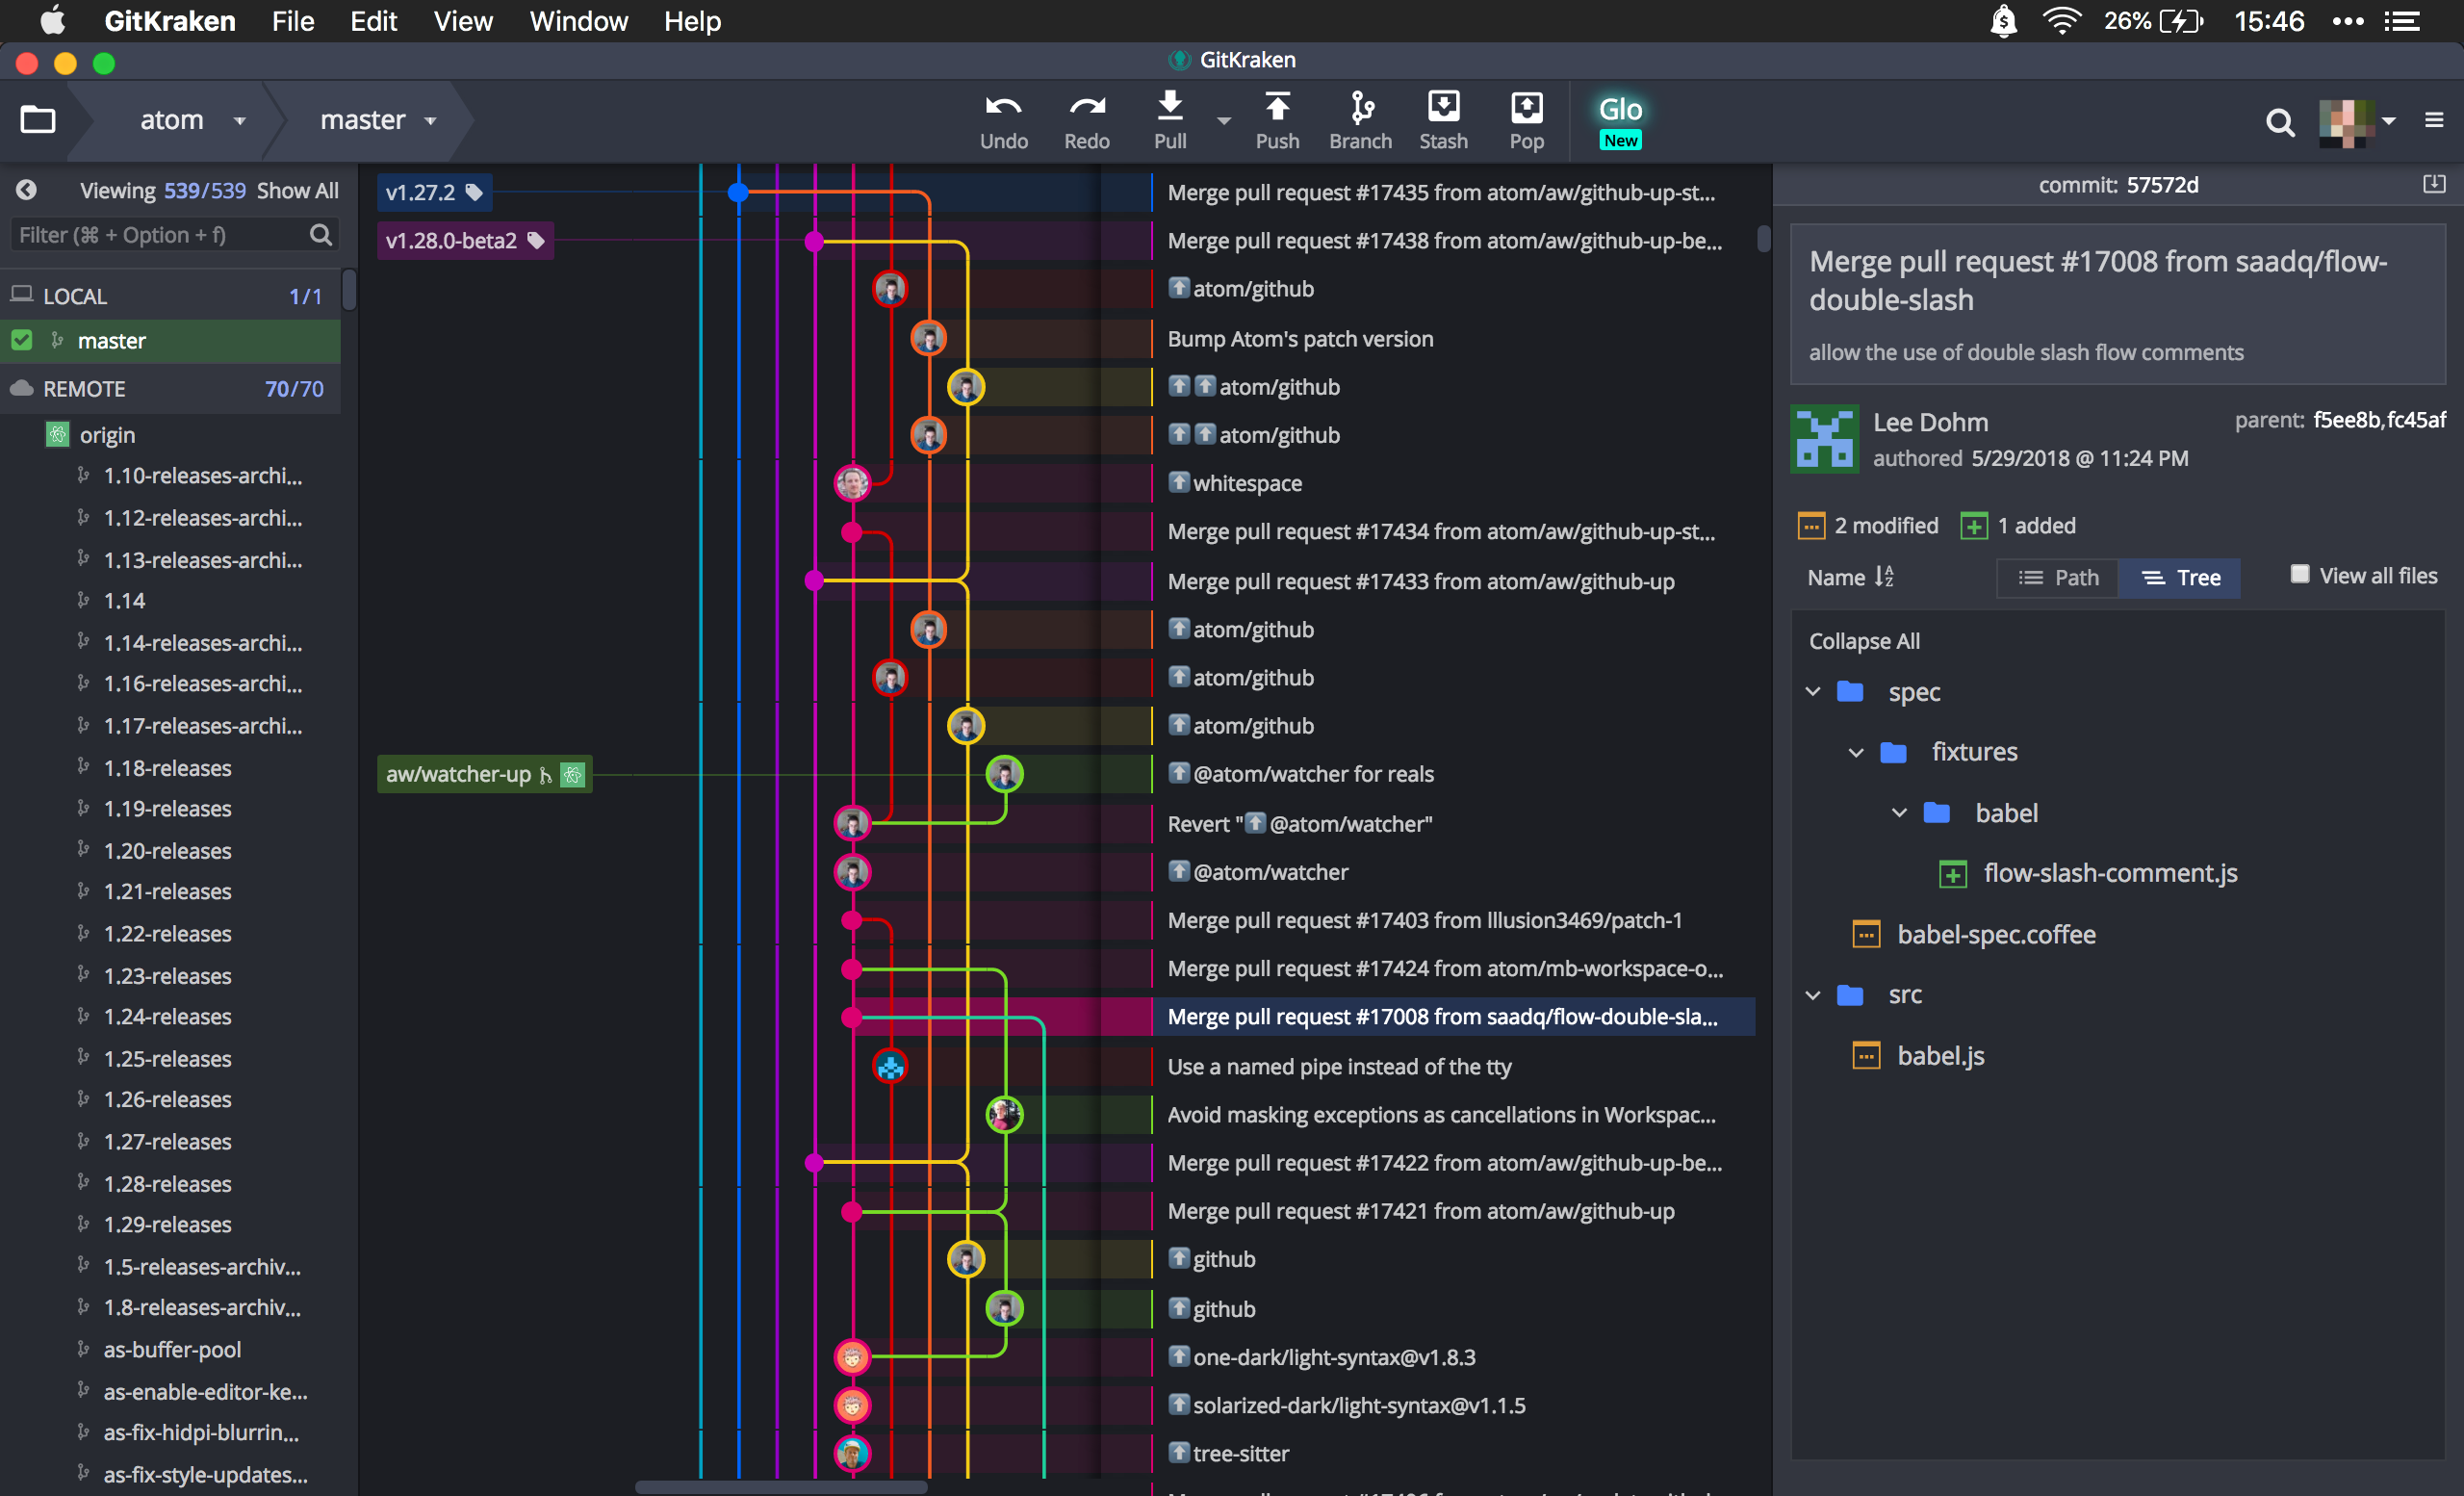Open the repository folder icon
Image resolution: width=2464 pixels, height=1496 pixels.
38,120
